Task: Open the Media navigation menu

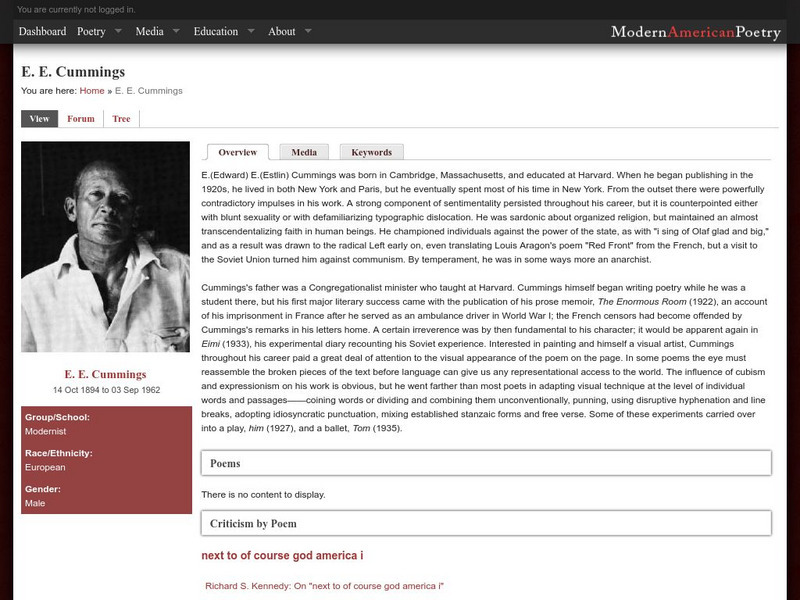Action: point(149,32)
